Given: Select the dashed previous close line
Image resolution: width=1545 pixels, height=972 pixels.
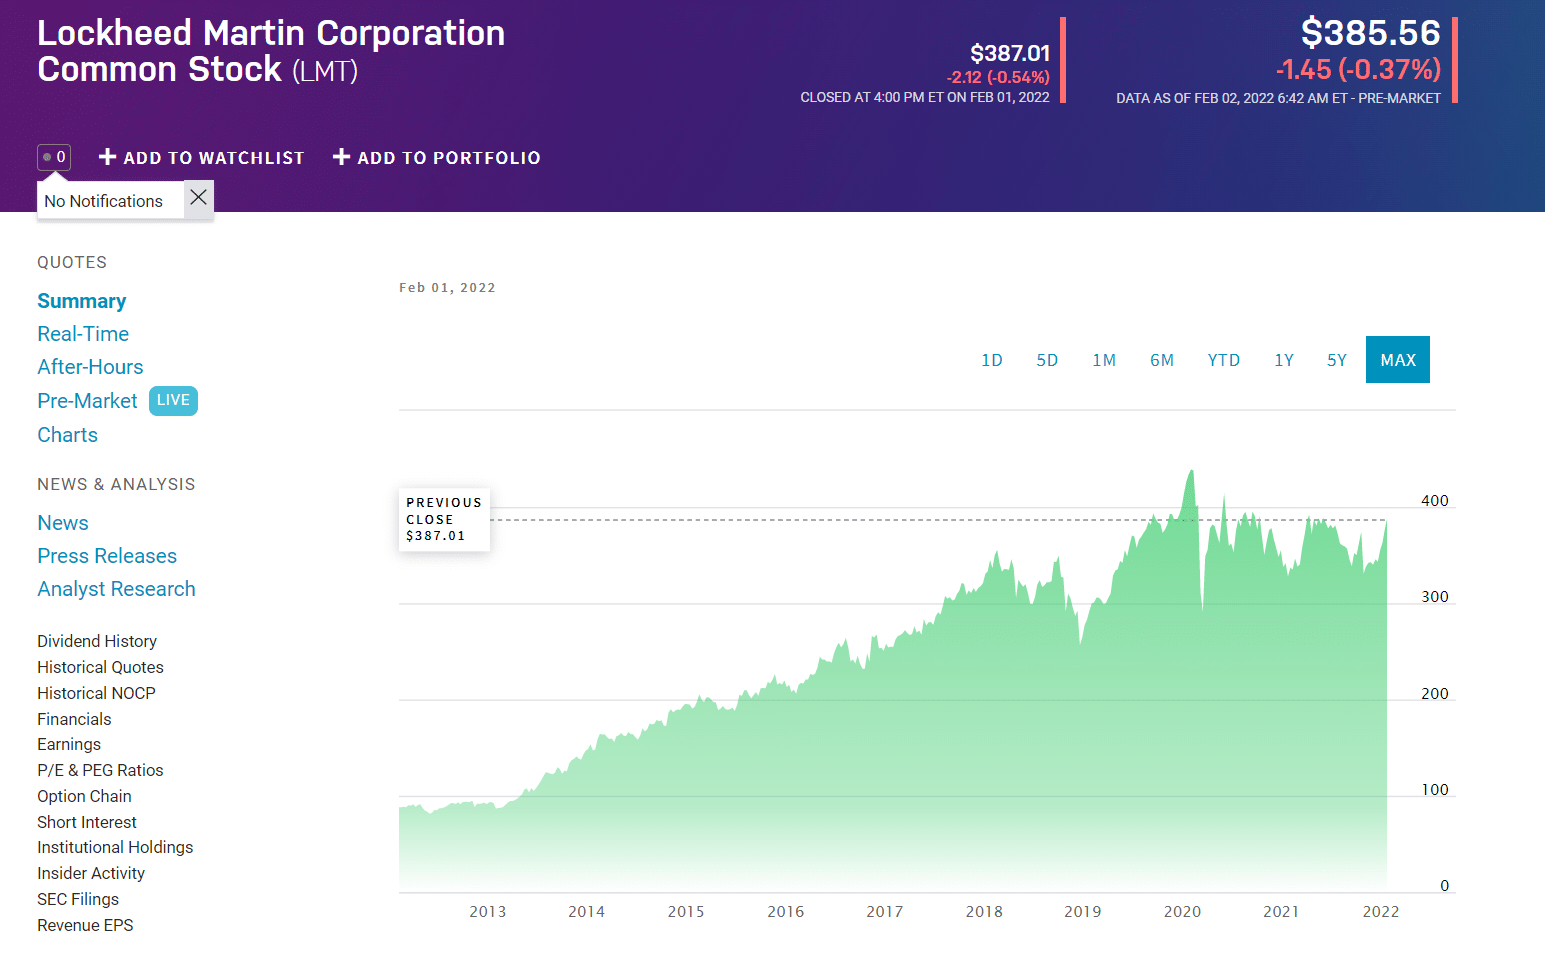Looking at the screenshot, I should click(x=900, y=520).
